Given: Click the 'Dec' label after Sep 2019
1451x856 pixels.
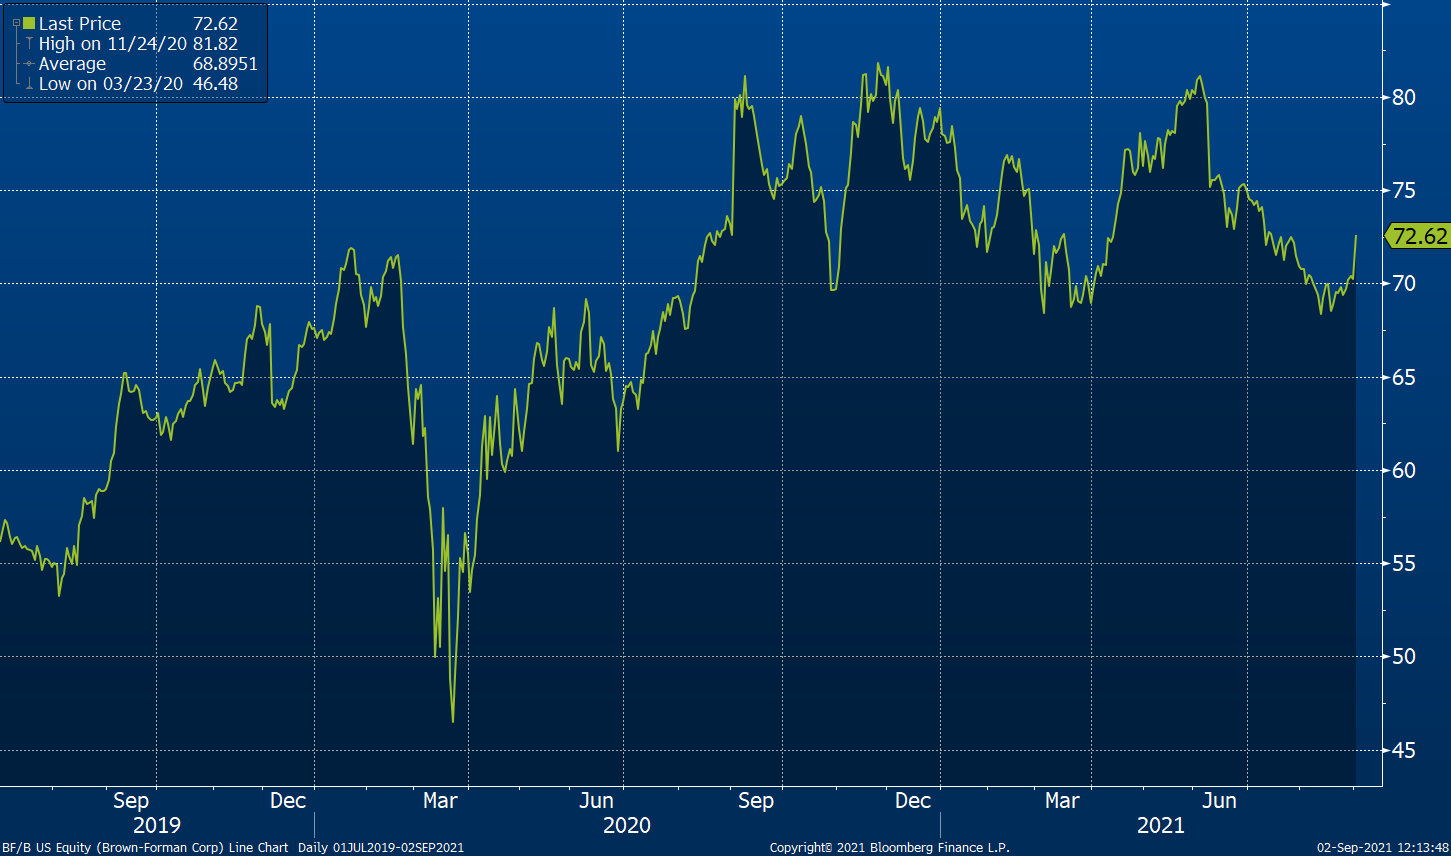Looking at the screenshot, I should [288, 801].
